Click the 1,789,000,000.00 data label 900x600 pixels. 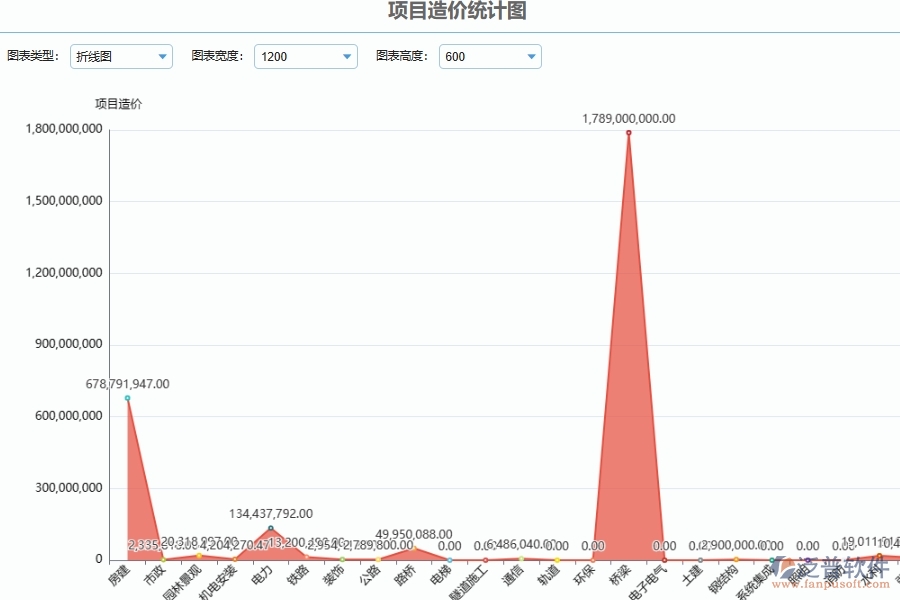[629, 118]
